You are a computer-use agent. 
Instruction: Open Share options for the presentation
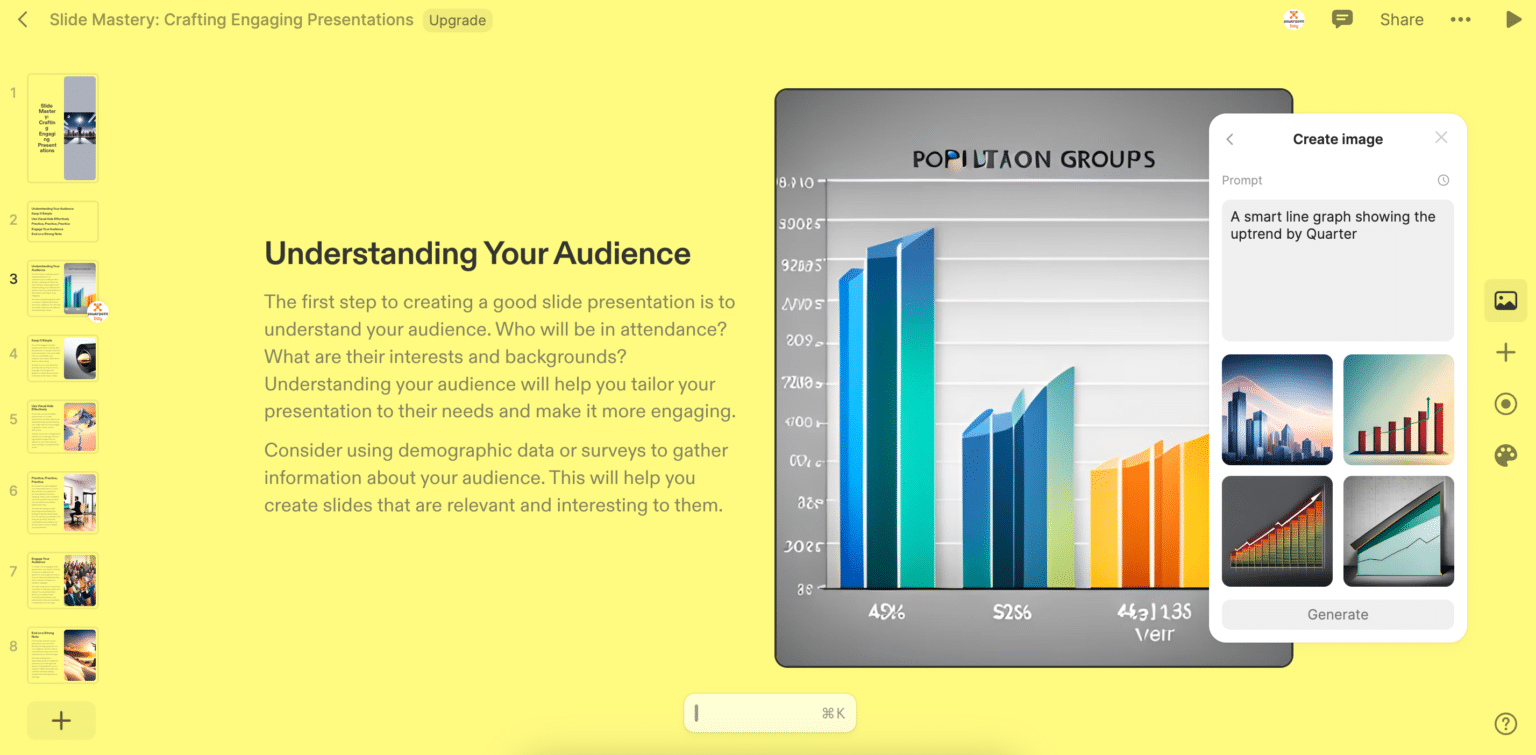(x=1401, y=19)
